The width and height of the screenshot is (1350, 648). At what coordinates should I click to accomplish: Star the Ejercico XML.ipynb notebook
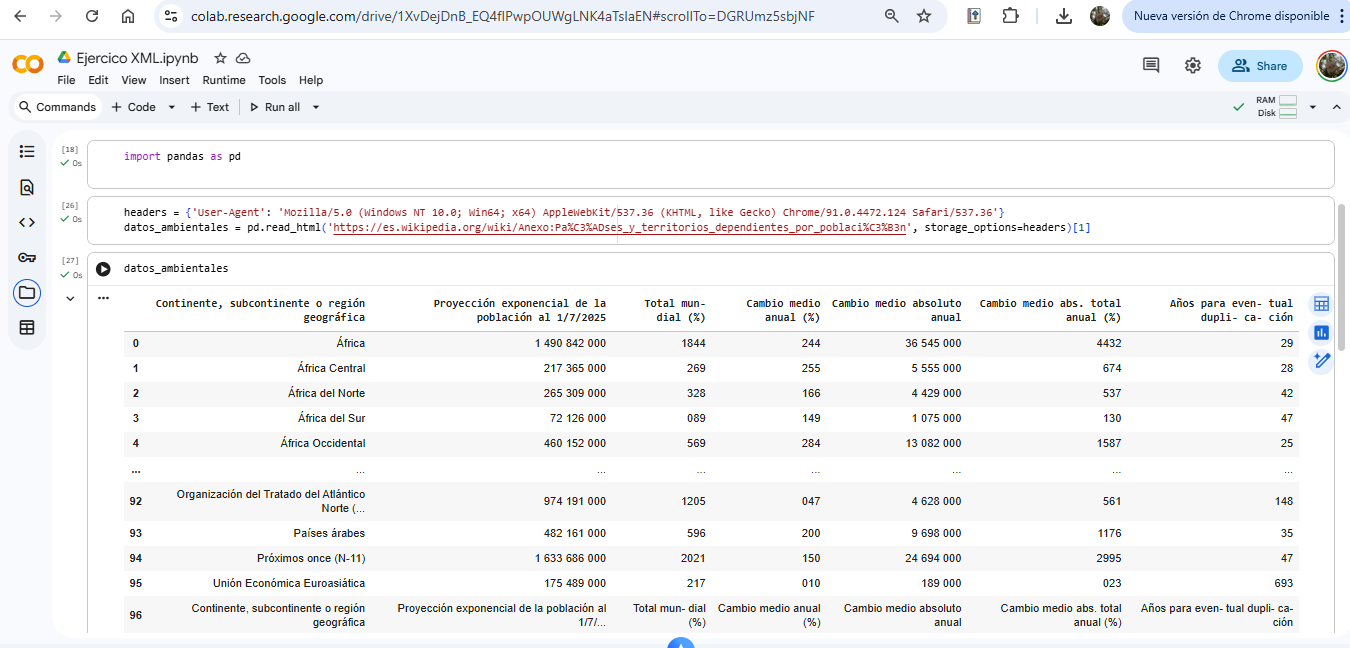click(220, 58)
